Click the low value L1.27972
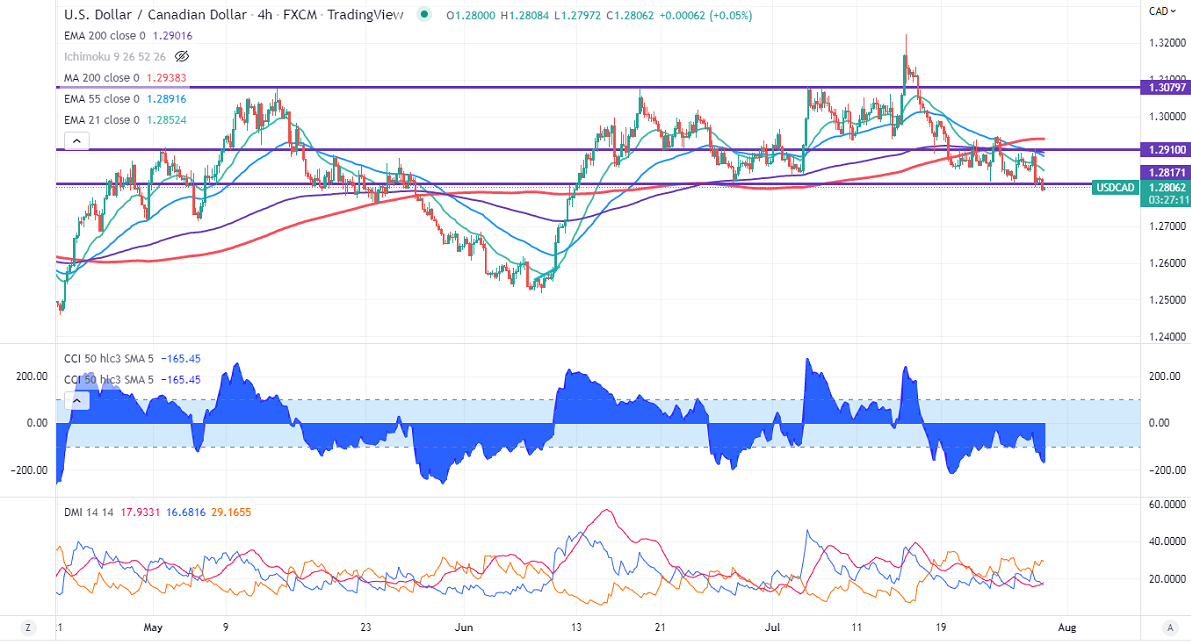 coord(577,15)
